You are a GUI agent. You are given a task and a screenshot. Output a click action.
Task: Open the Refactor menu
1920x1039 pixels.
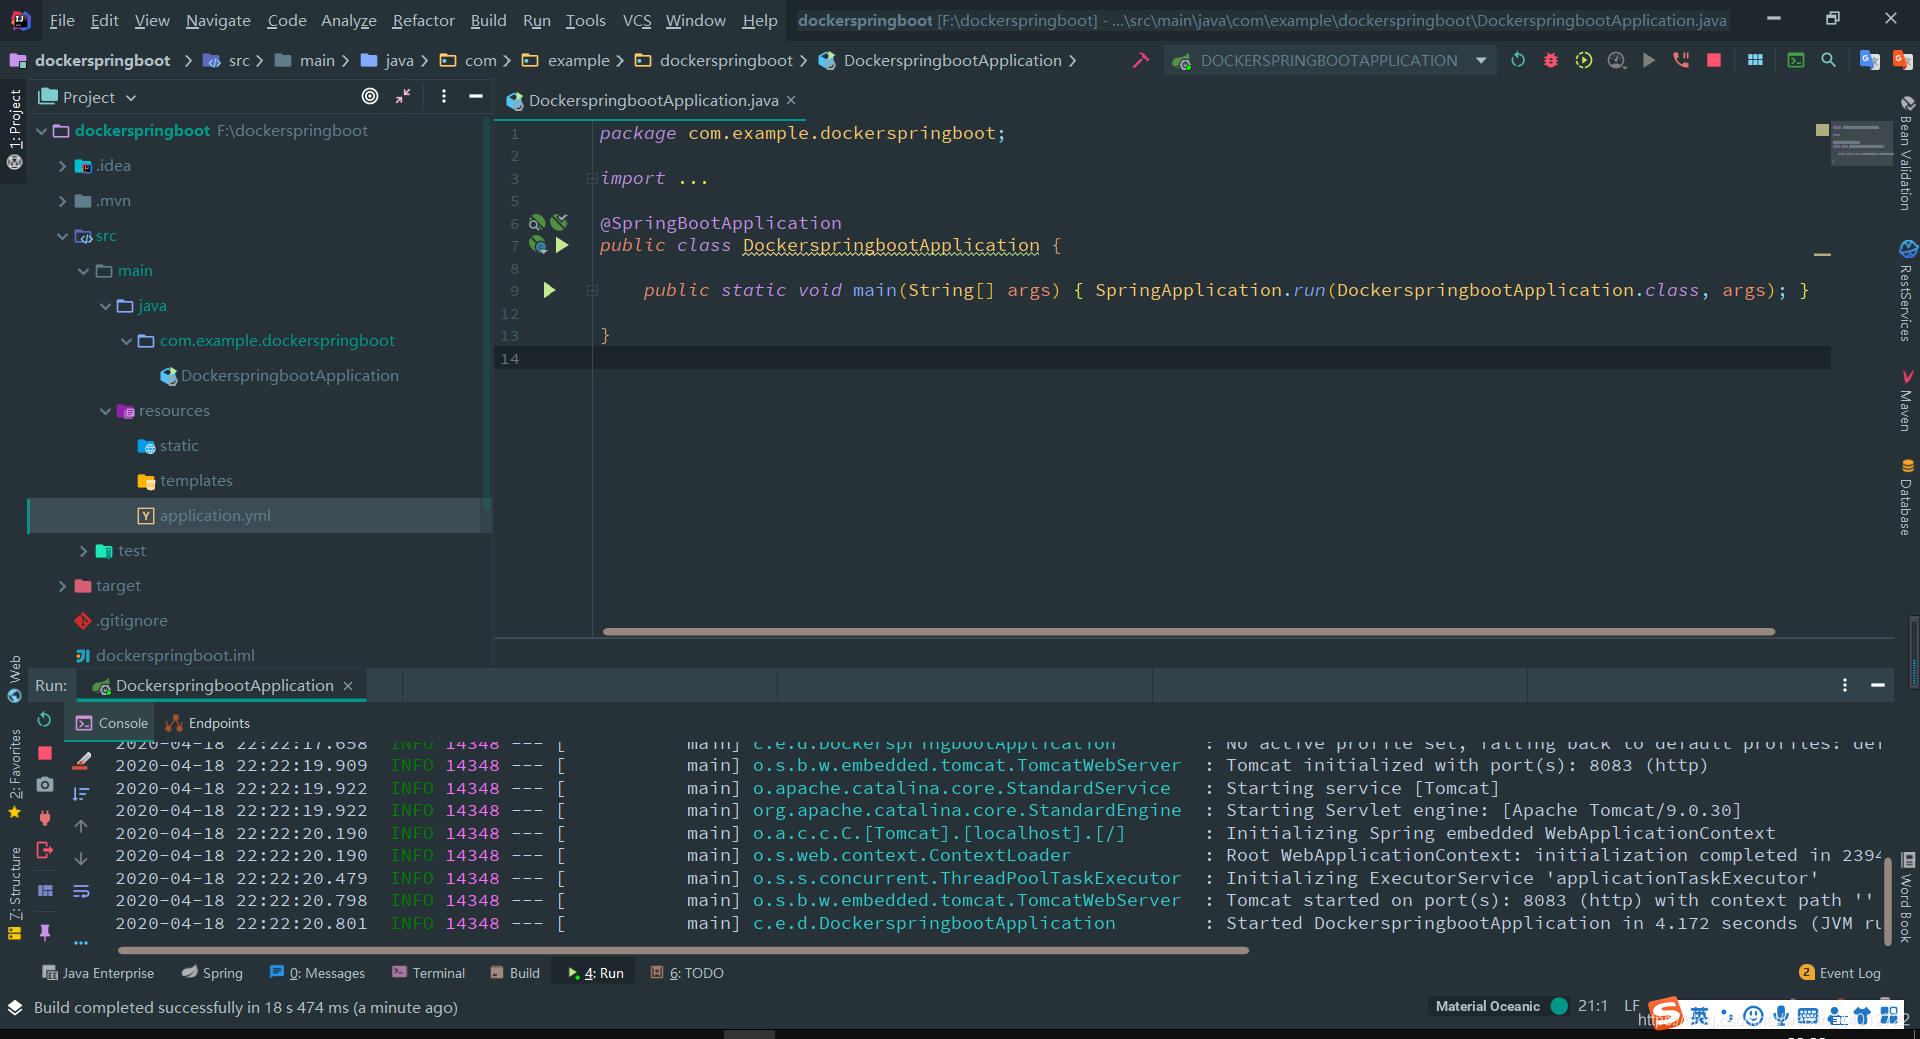click(423, 20)
